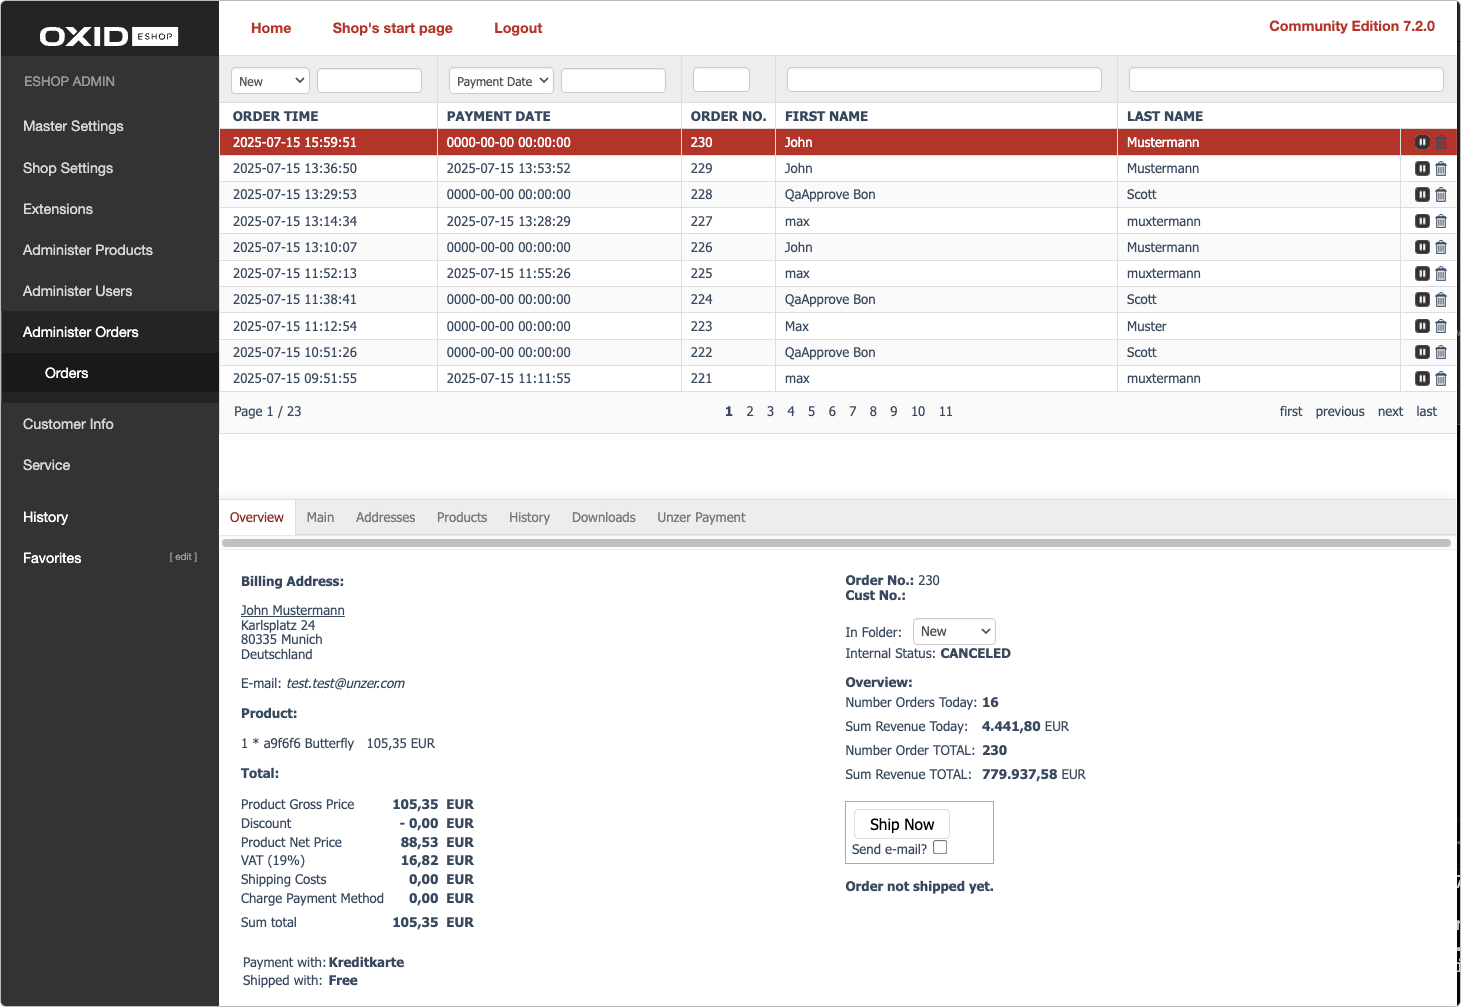
Task: Open the search field type dropdown showing New
Action: click(269, 80)
